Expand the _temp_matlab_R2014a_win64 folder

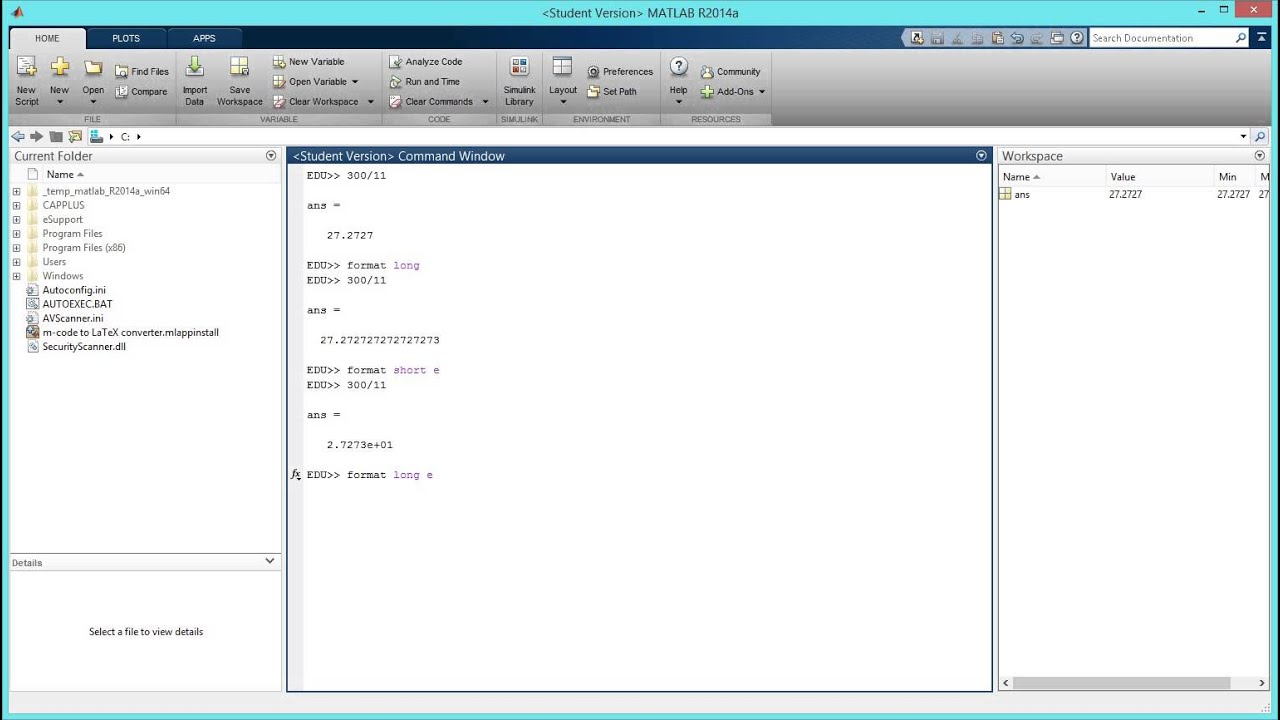pyautogui.click(x=16, y=191)
